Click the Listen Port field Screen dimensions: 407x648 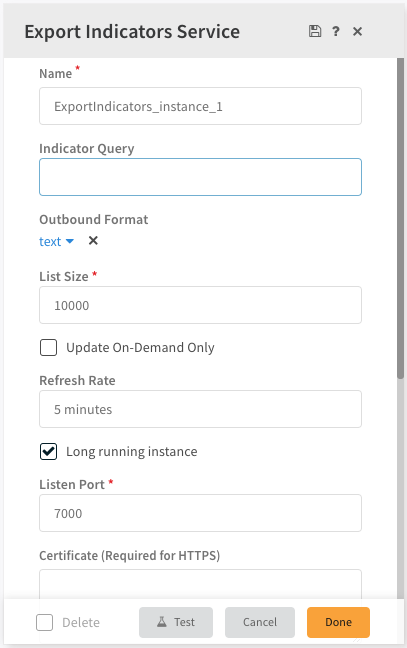pyautogui.click(x=200, y=513)
